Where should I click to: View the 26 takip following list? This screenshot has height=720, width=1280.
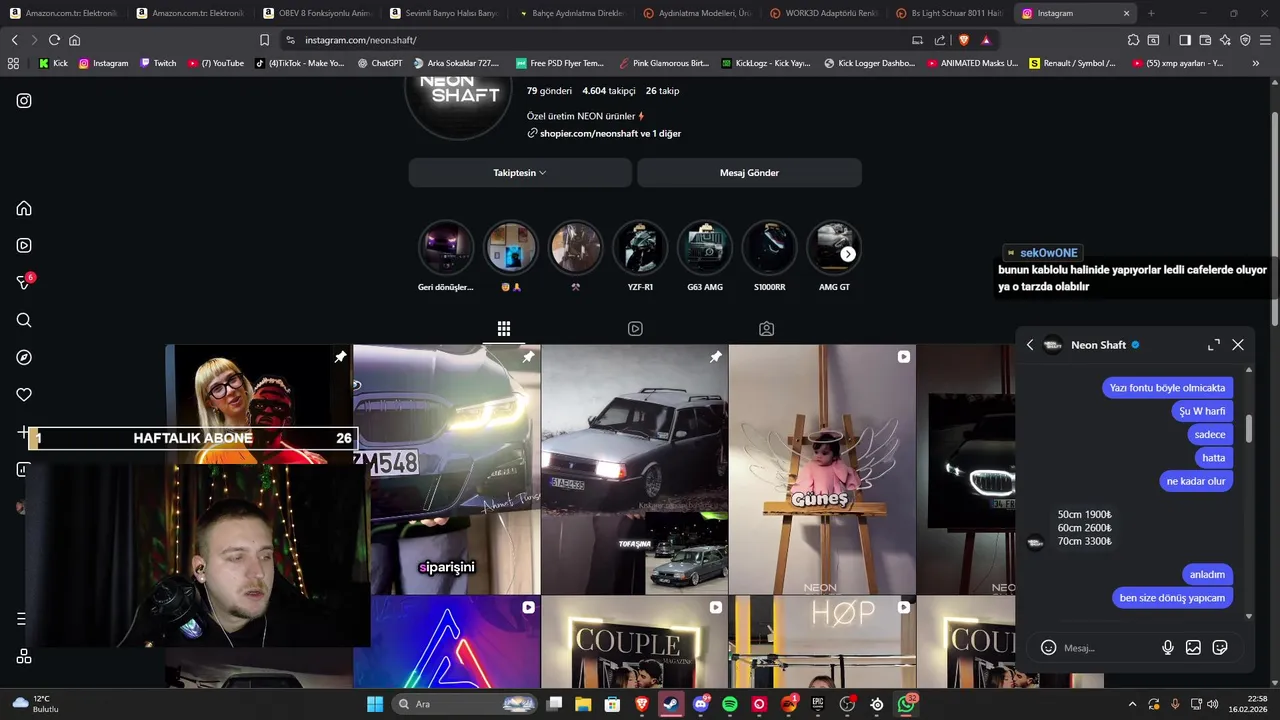(x=662, y=90)
